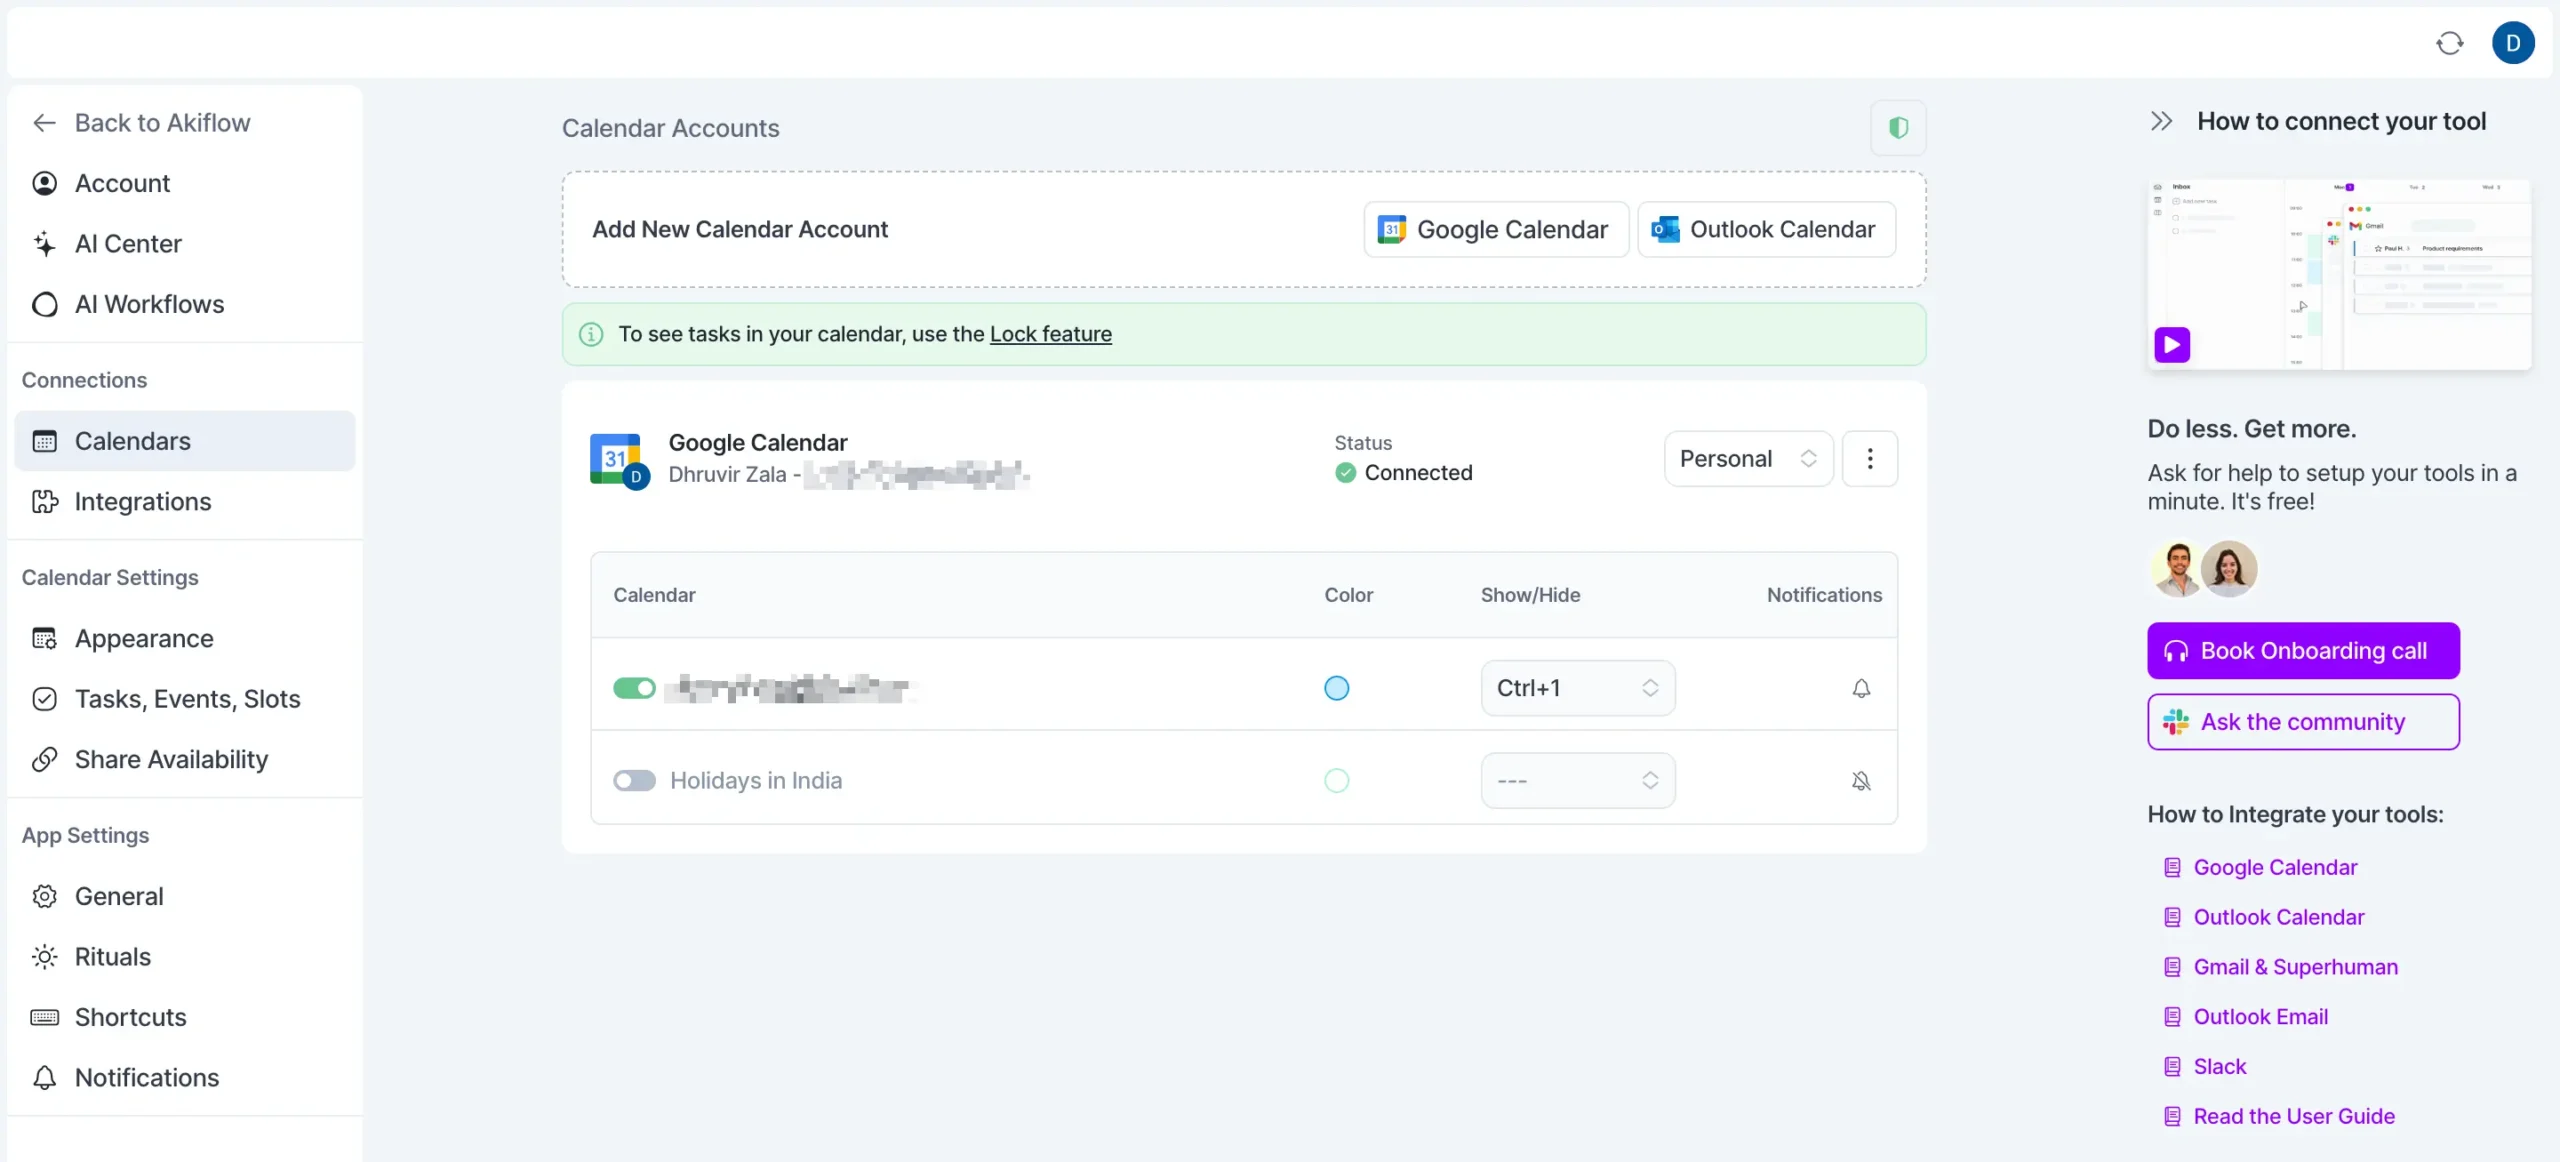Screen dimensions: 2560x1162
Task: Click the muted bell for Holidays in India
Action: coord(1860,781)
